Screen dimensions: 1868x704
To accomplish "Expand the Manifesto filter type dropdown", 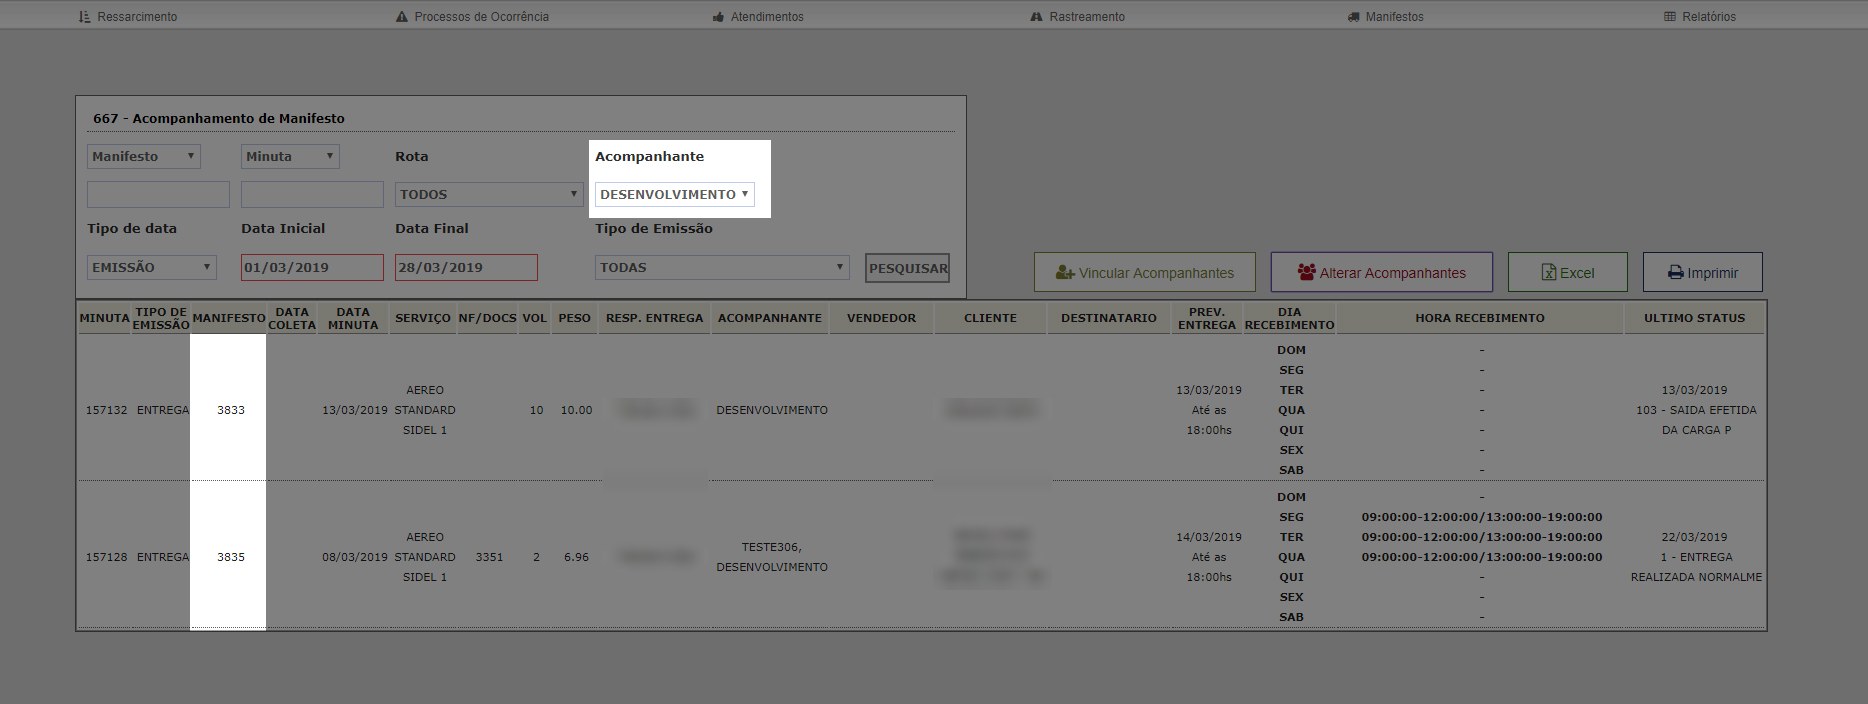I will (144, 157).
